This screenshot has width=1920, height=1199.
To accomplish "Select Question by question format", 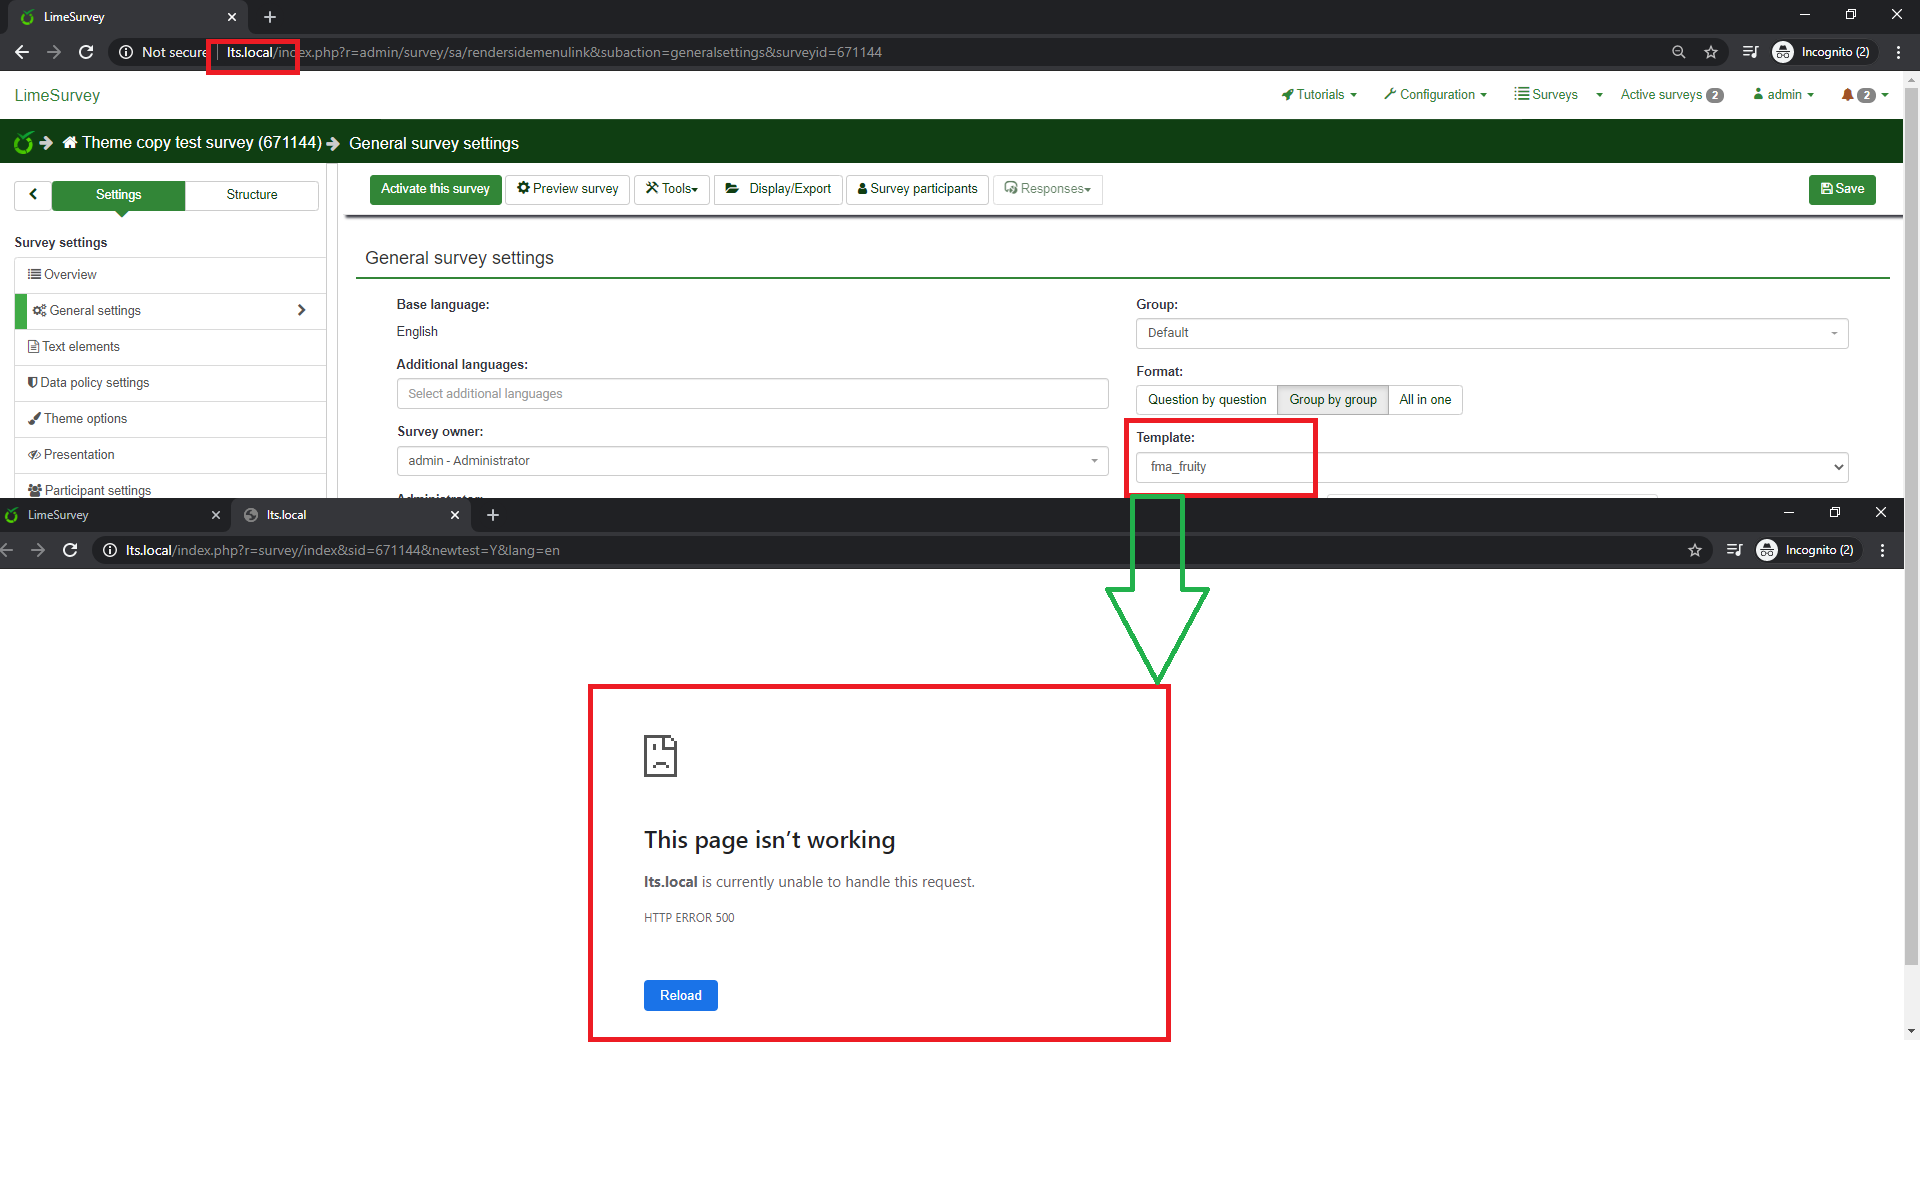I will click(x=1206, y=400).
